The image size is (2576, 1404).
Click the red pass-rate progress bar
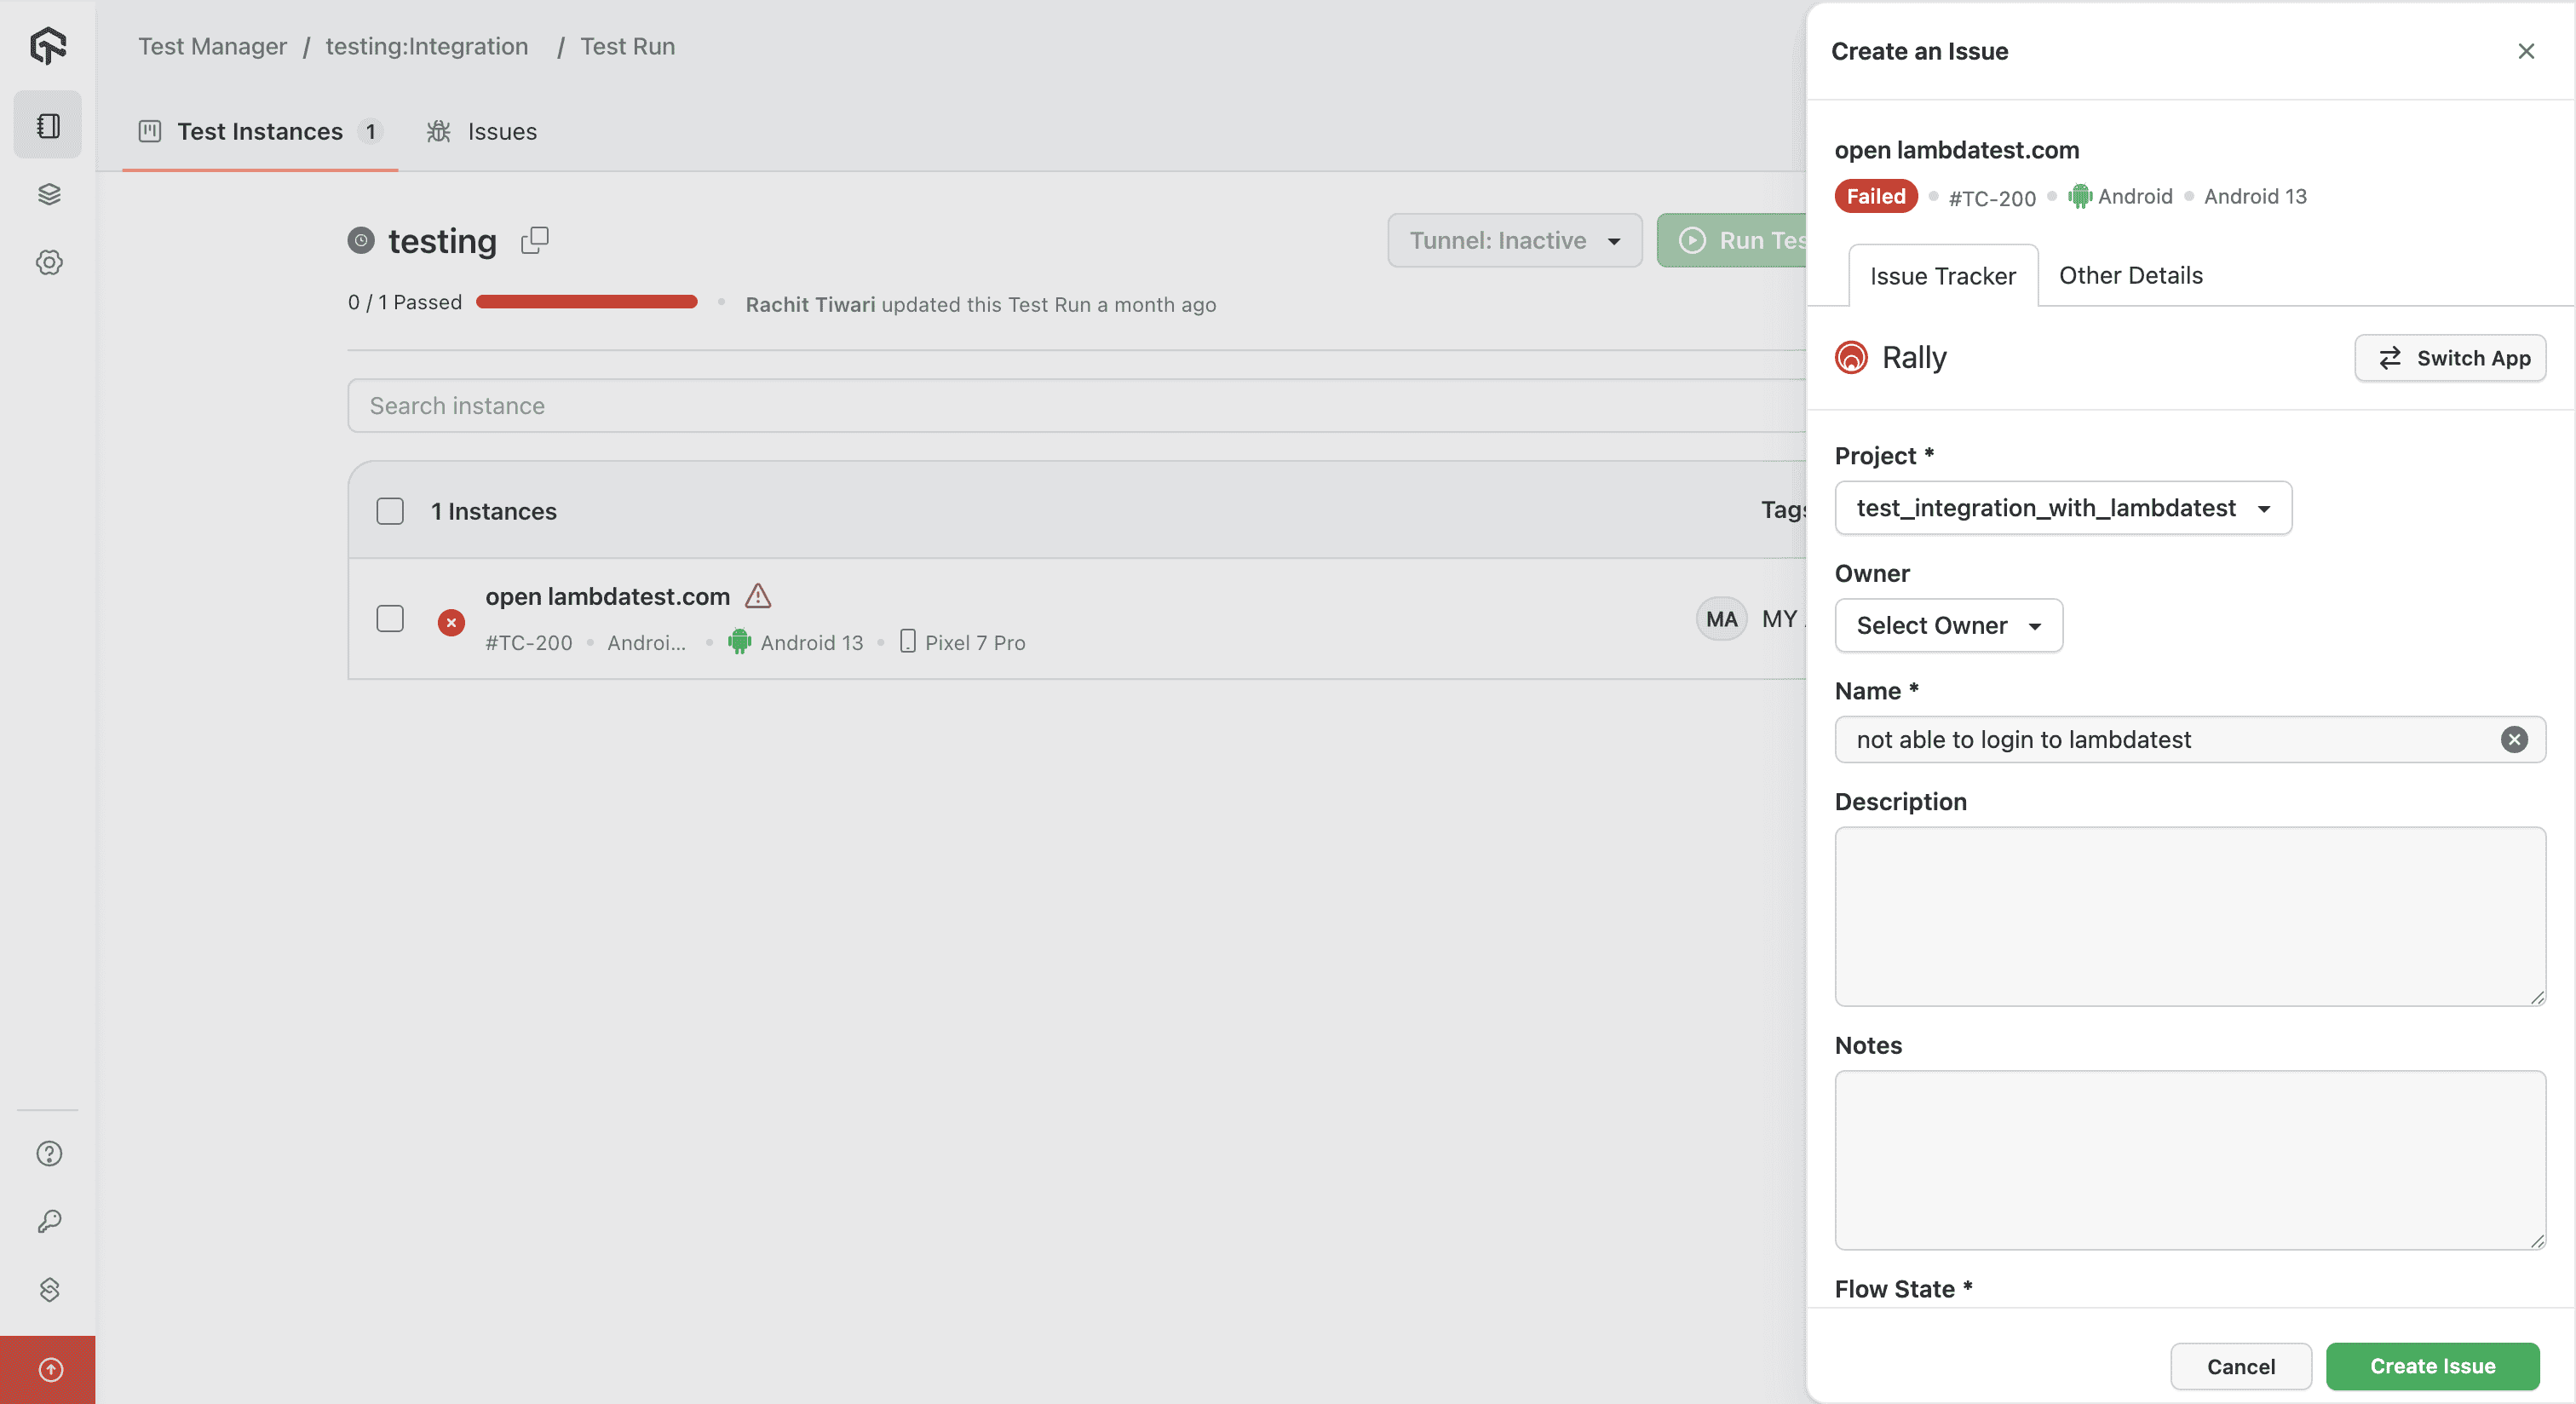[587, 302]
